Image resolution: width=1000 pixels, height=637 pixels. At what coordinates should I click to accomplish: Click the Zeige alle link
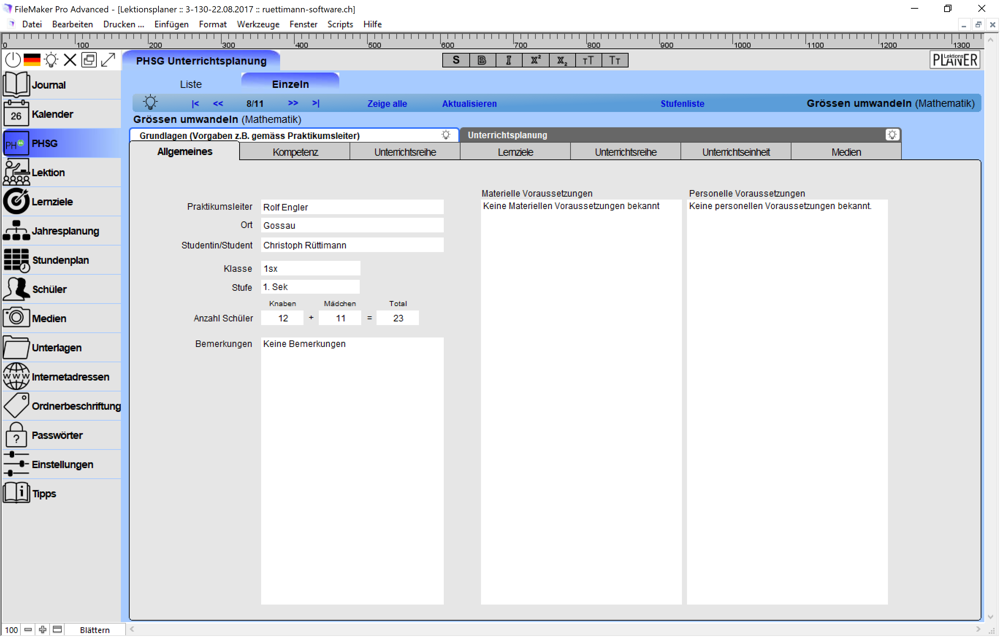click(387, 103)
